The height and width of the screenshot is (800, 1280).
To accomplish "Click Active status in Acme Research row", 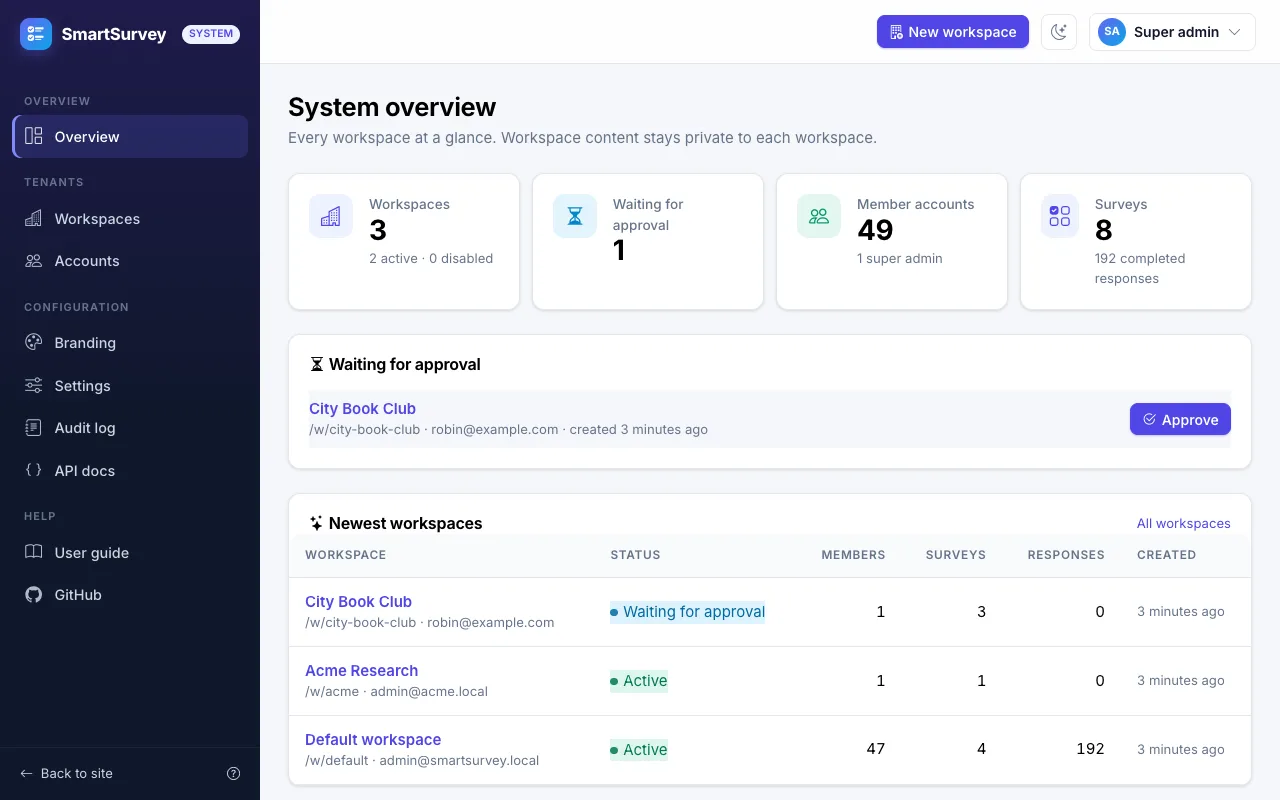I will point(639,681).
